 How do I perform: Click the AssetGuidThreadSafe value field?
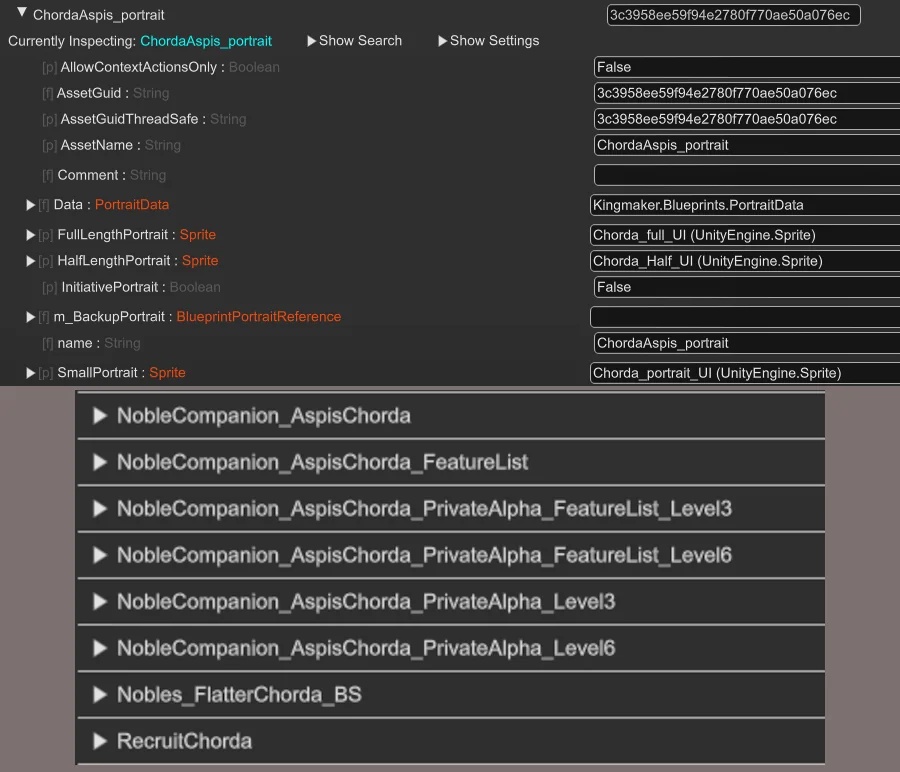click(747, 119)
